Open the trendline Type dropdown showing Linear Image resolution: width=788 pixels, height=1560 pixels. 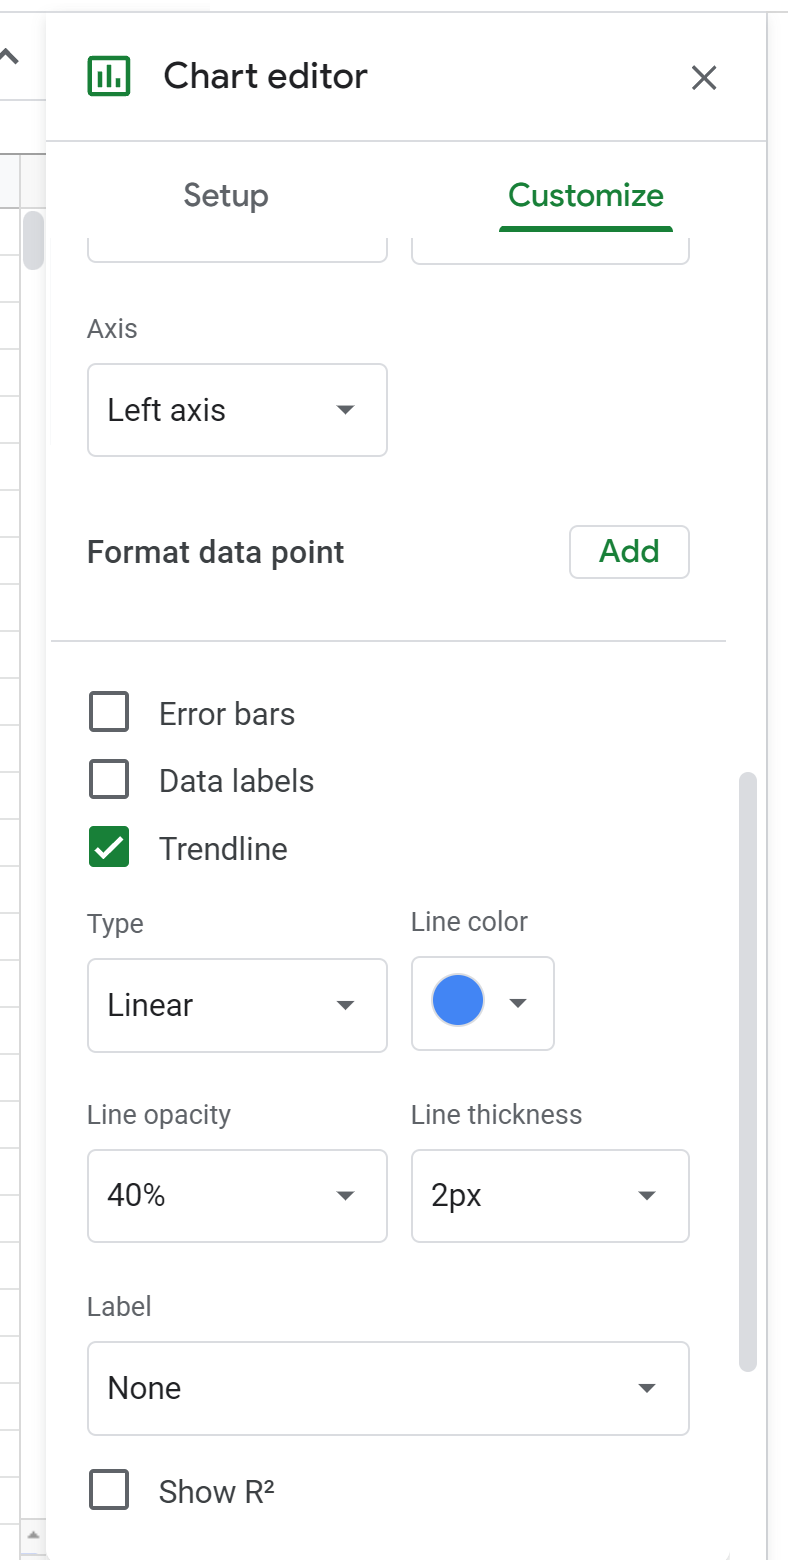click(237, 1005)
